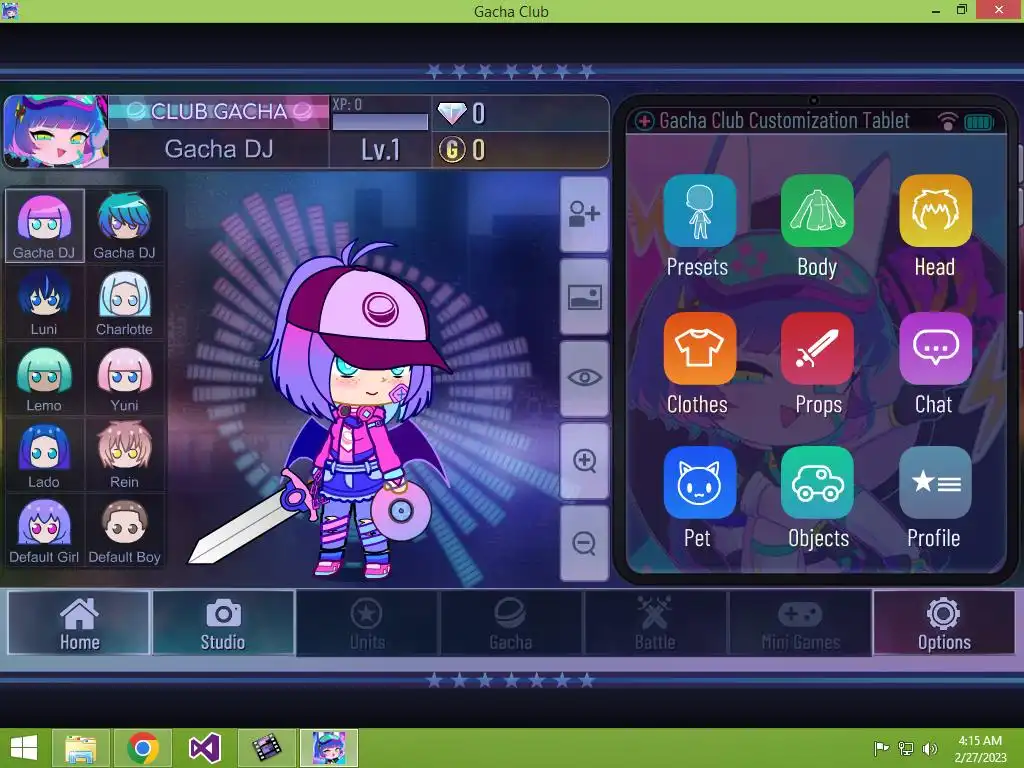Open the Windows Start button
The width and height of the screenshot is (1024, 768).
[24, 748]
